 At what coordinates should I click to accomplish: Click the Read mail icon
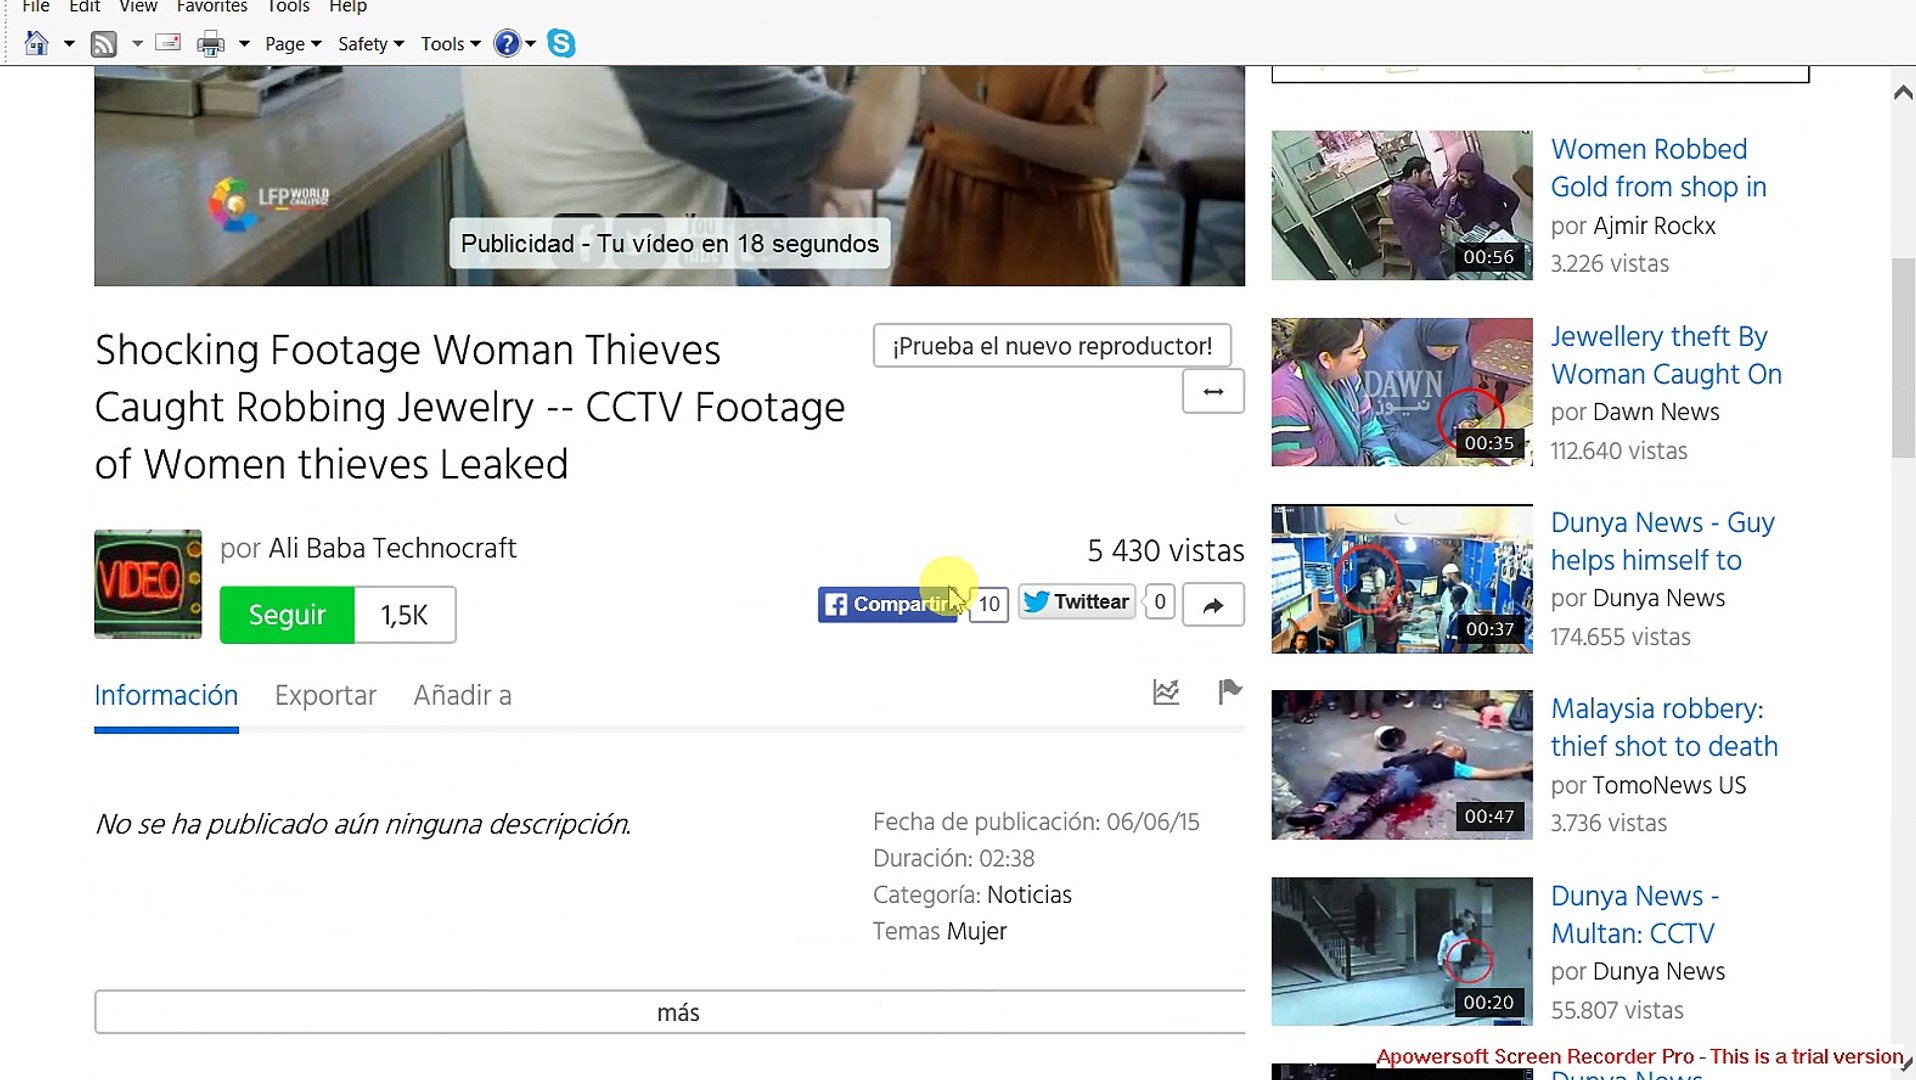click(x=168, y=43)
